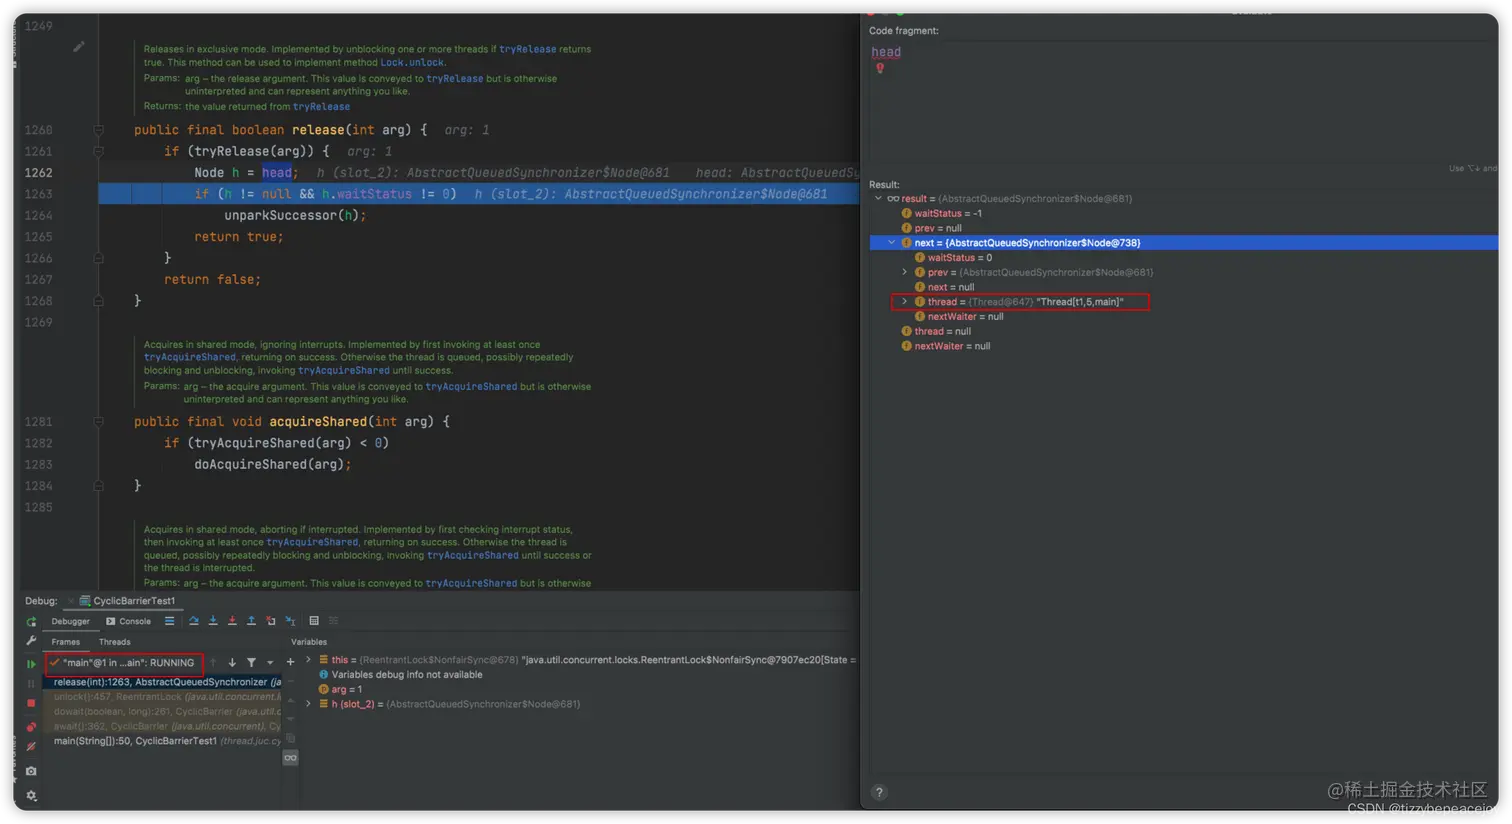Click the Pause Program icon
This screenshot has height=824, width=1512.
point(31,683)
